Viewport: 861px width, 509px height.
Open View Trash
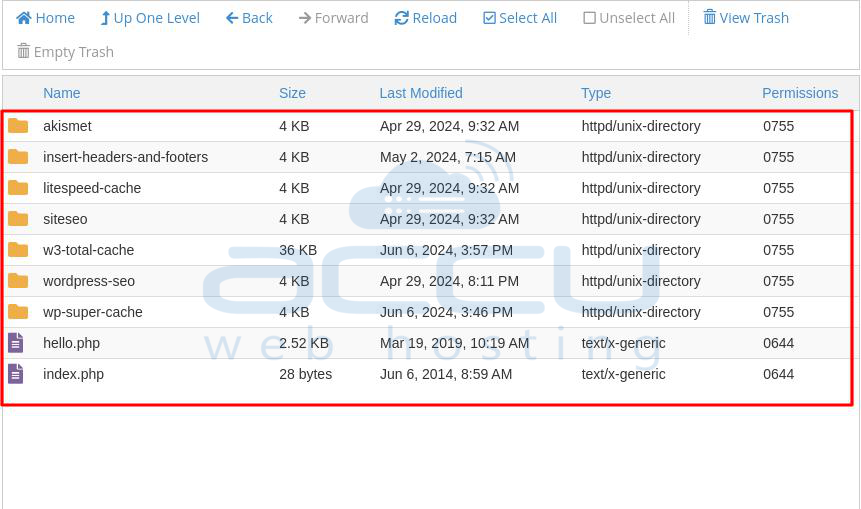coord(746,18)
